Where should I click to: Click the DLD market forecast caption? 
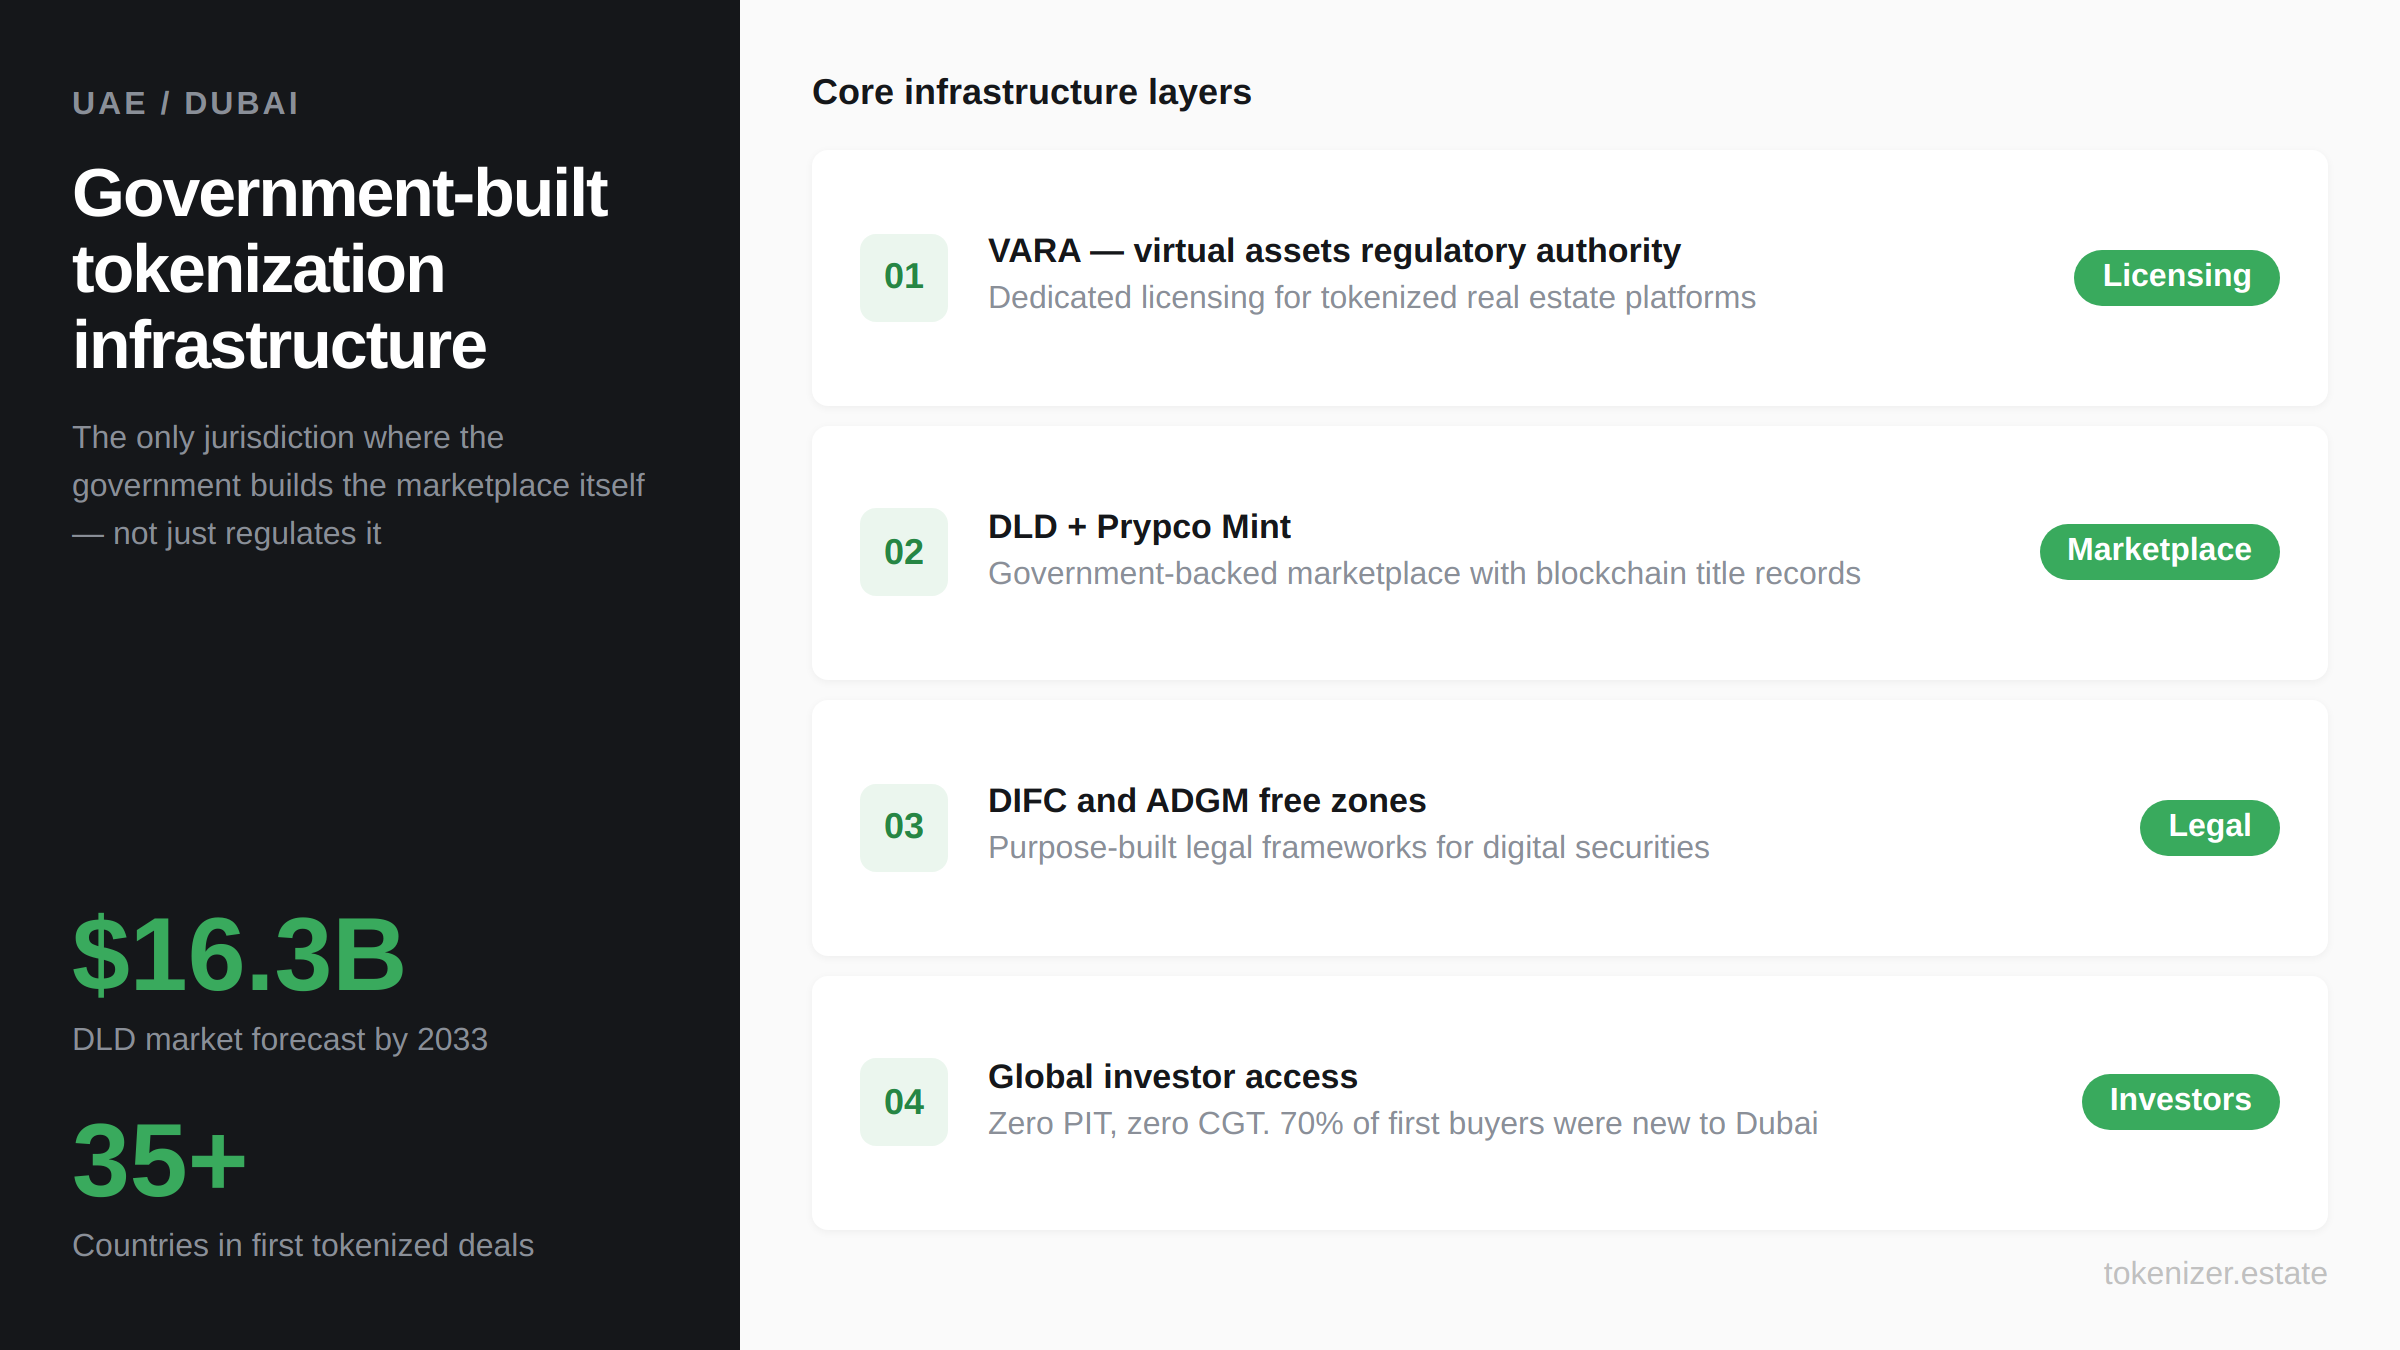click(280, 1039)
